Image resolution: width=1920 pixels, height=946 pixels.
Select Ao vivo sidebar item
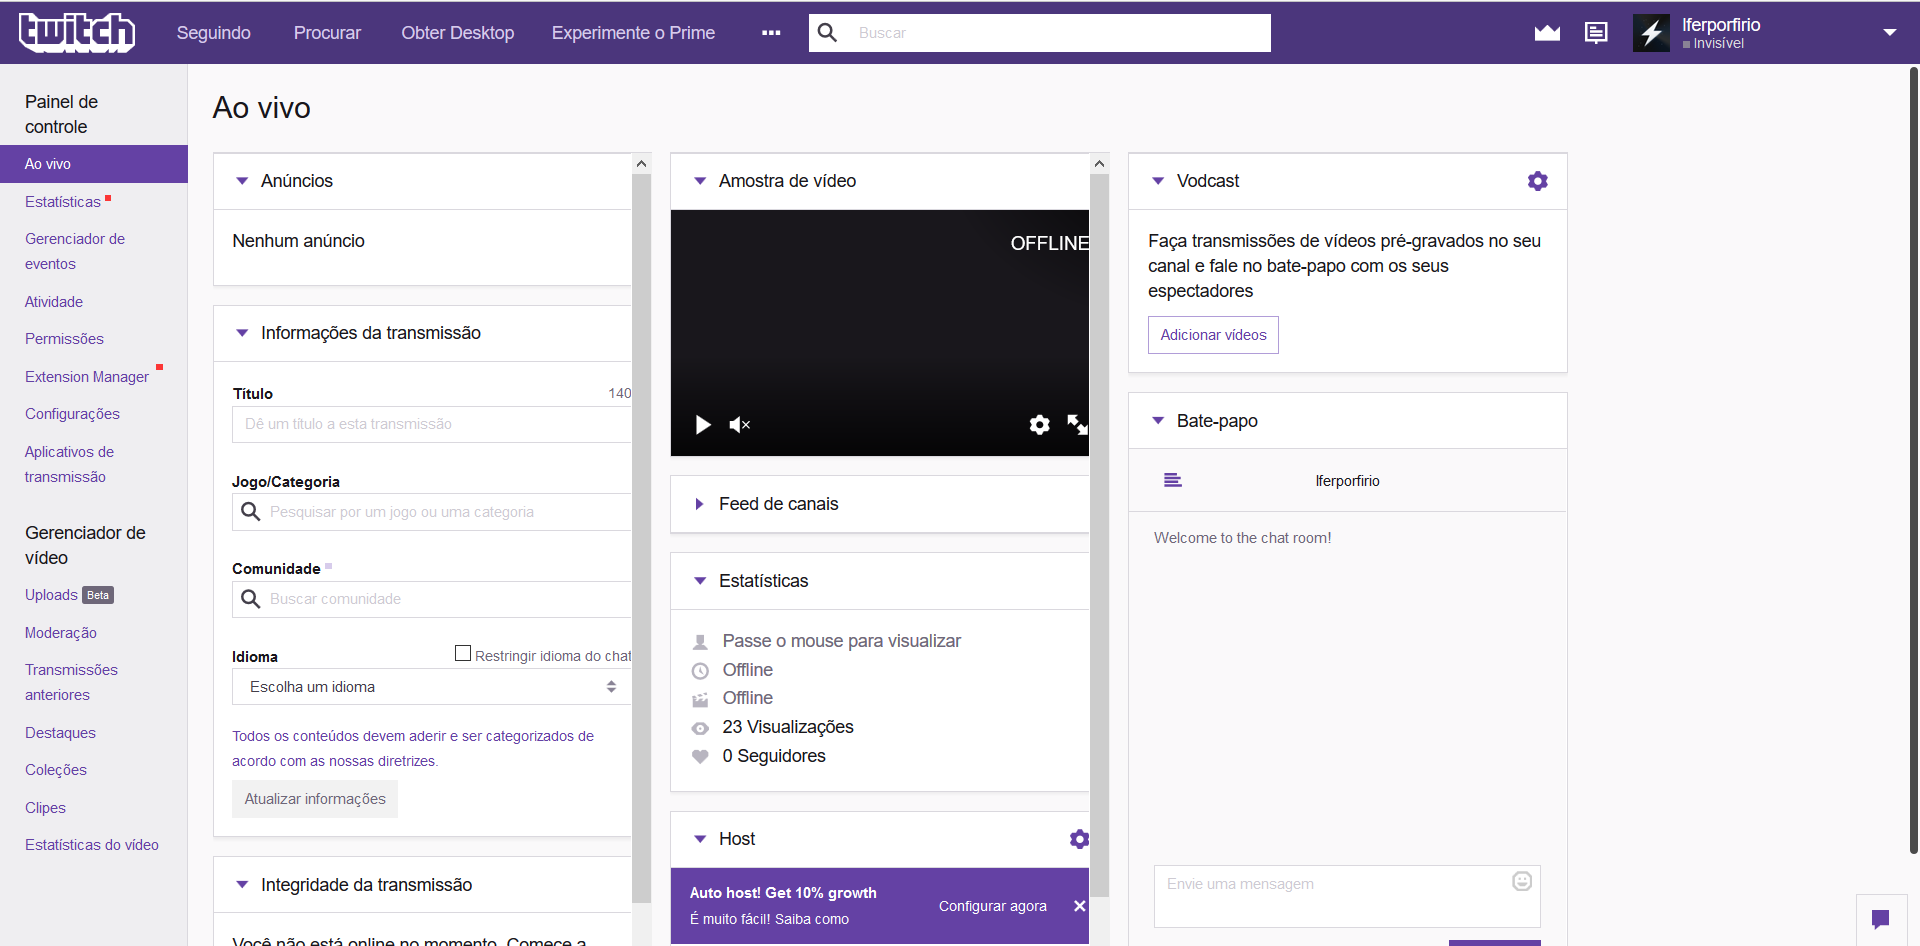[94, 164]
